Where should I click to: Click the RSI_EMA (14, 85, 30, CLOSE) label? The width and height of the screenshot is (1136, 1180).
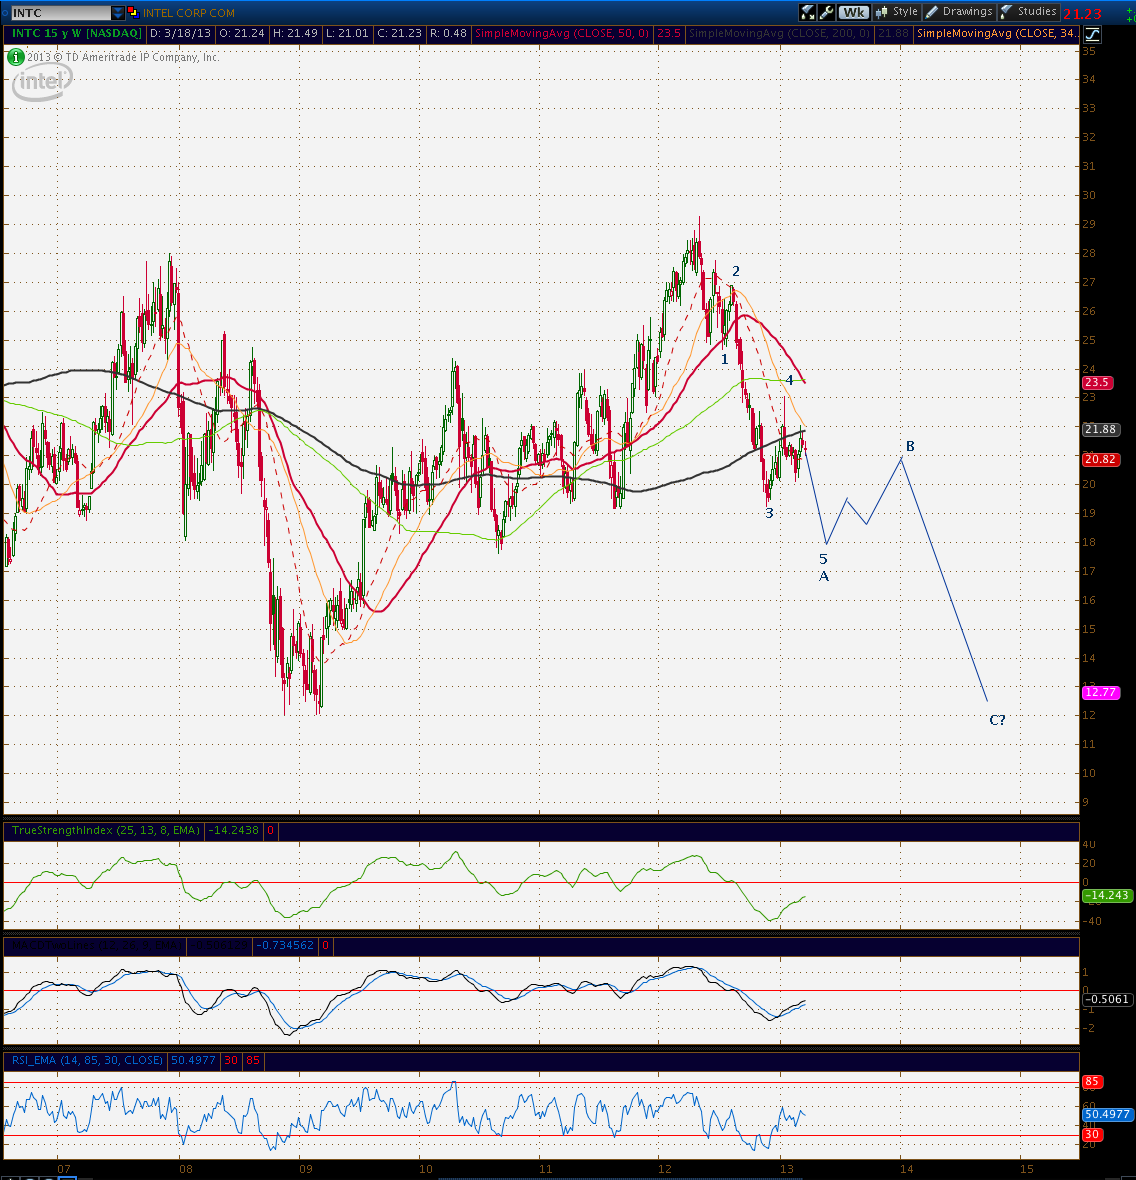pos(87,1060)
